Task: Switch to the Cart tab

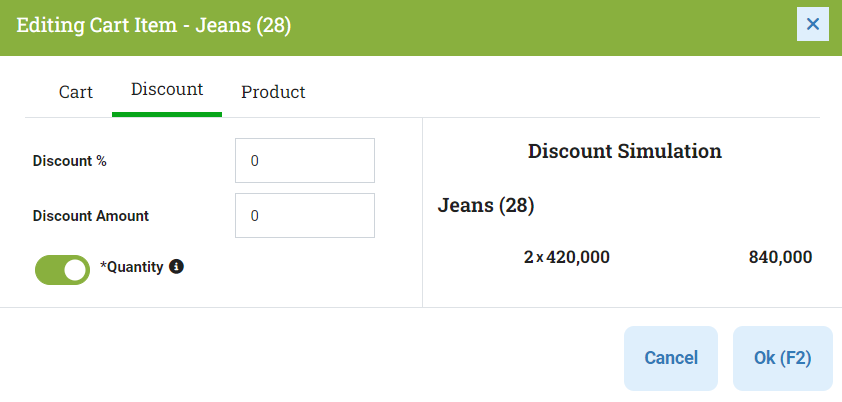Action: (x=76, y=92)
